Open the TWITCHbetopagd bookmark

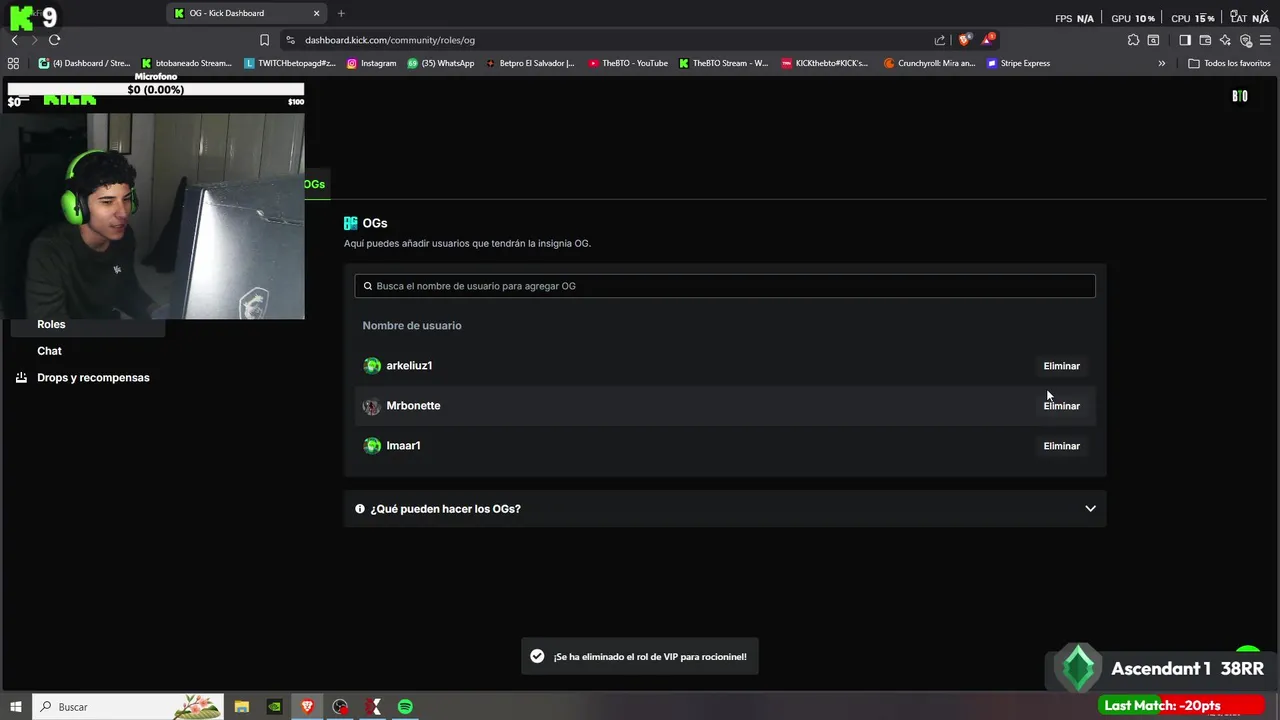(x=290, y=63)
